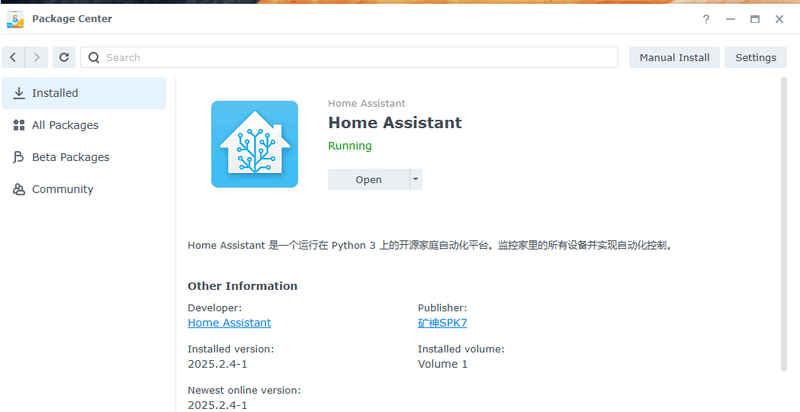Click installed version value 2025.2.4-1
This screenshot has height=412, width=800.
click(x=217, y=364)
